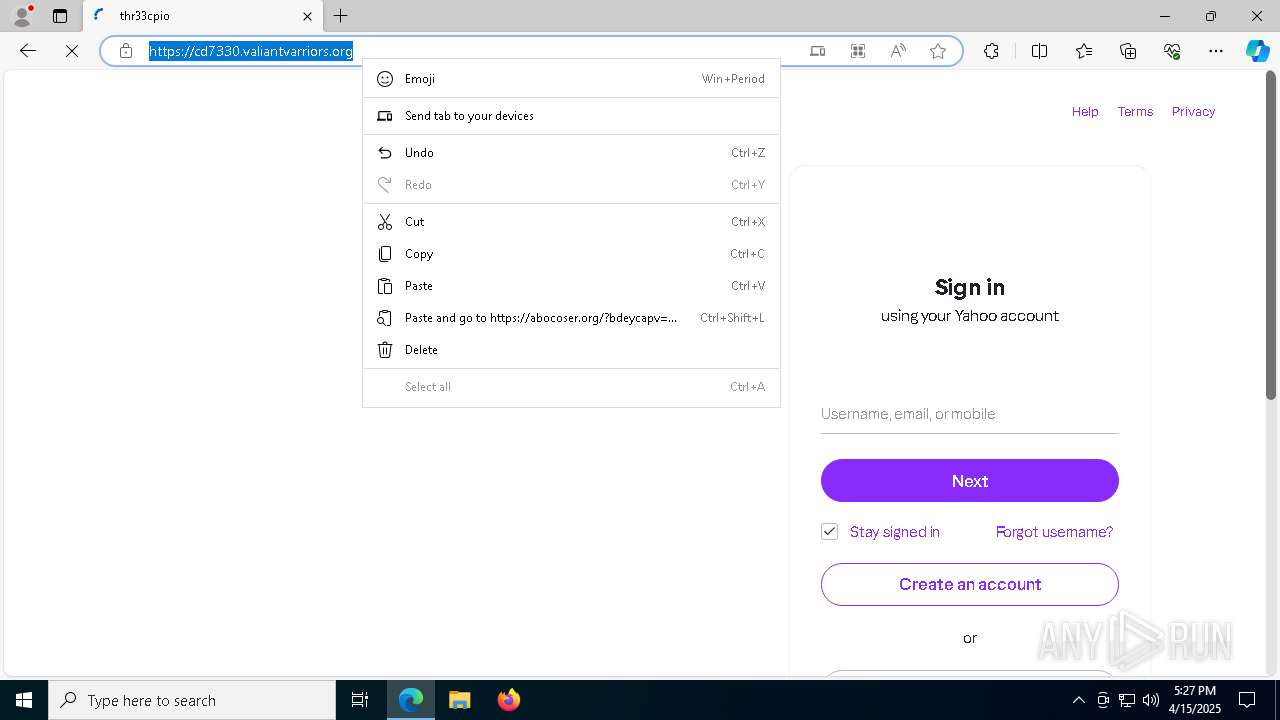1280x720 pixels.
Task: Select Cut in the context menu
Action: [x=571, y=222]
